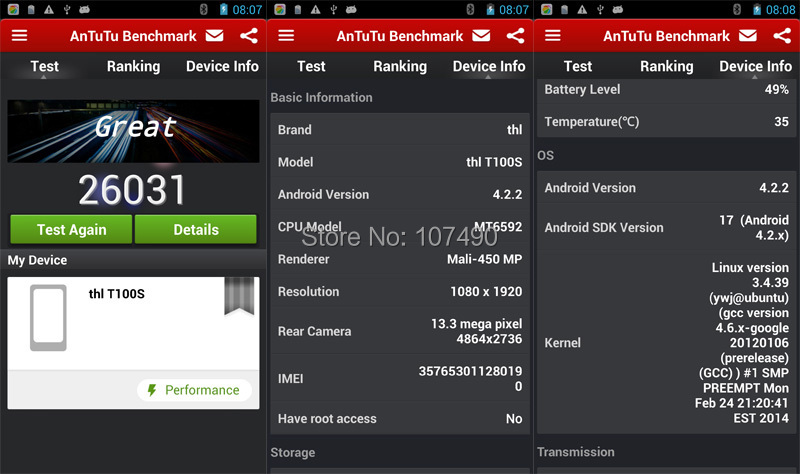Tap the Rear Camera row
This screenshot has height=474, width=800.
pos(400,331)
